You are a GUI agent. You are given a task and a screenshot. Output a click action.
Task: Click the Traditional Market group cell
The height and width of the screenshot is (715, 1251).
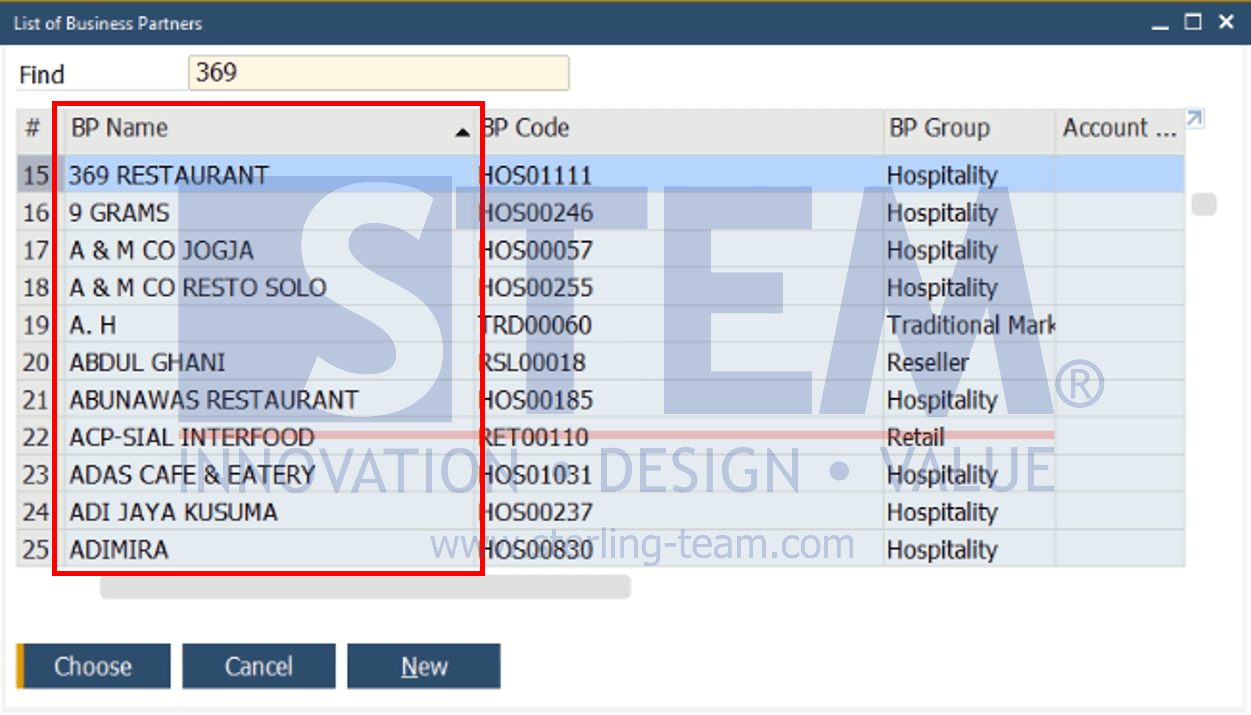(x=970, y=325)
